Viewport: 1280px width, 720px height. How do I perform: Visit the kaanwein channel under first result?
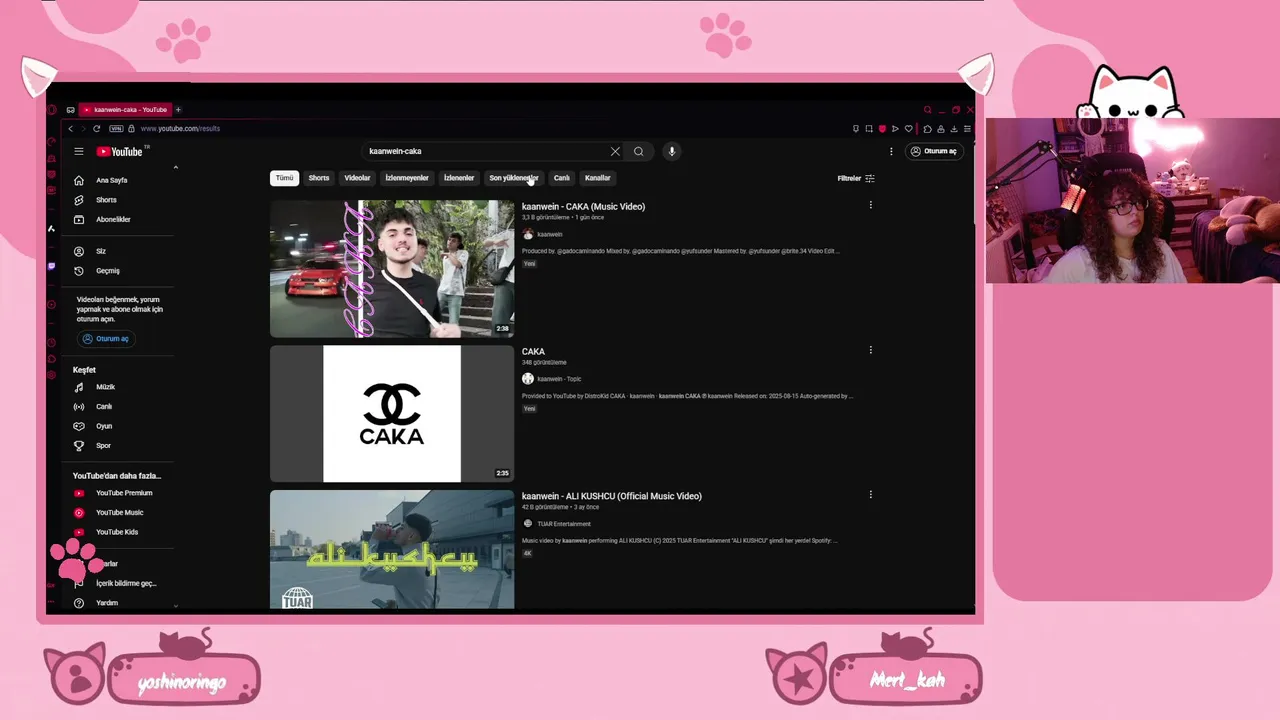[x=549, y=235]
